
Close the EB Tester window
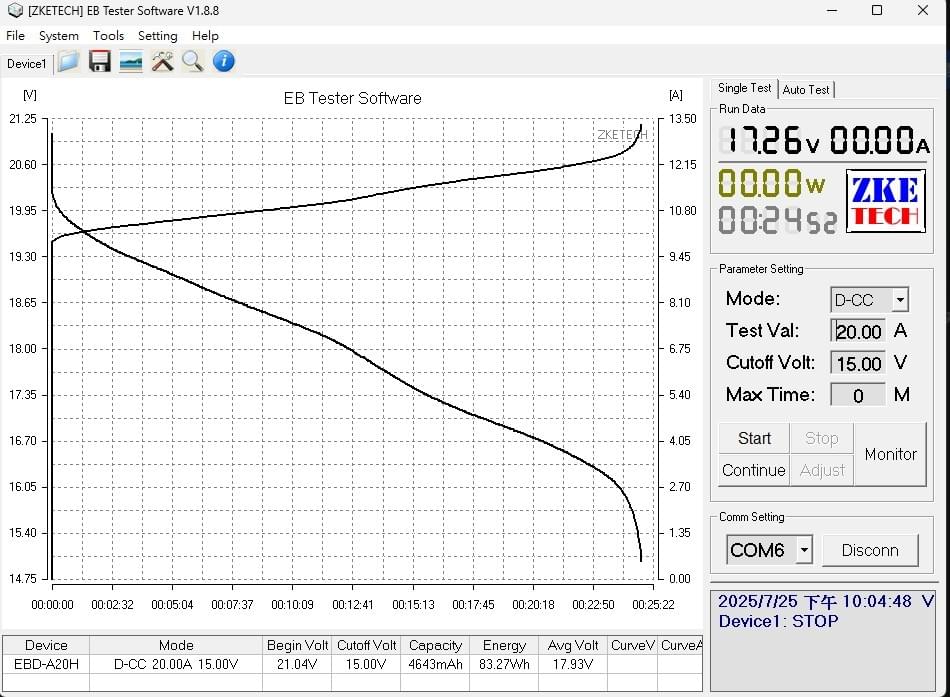tap(923, 10)
